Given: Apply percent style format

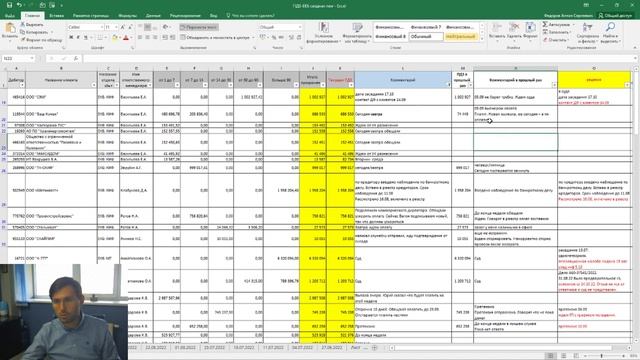Looking at the screenshot, I should click(274, 38).
